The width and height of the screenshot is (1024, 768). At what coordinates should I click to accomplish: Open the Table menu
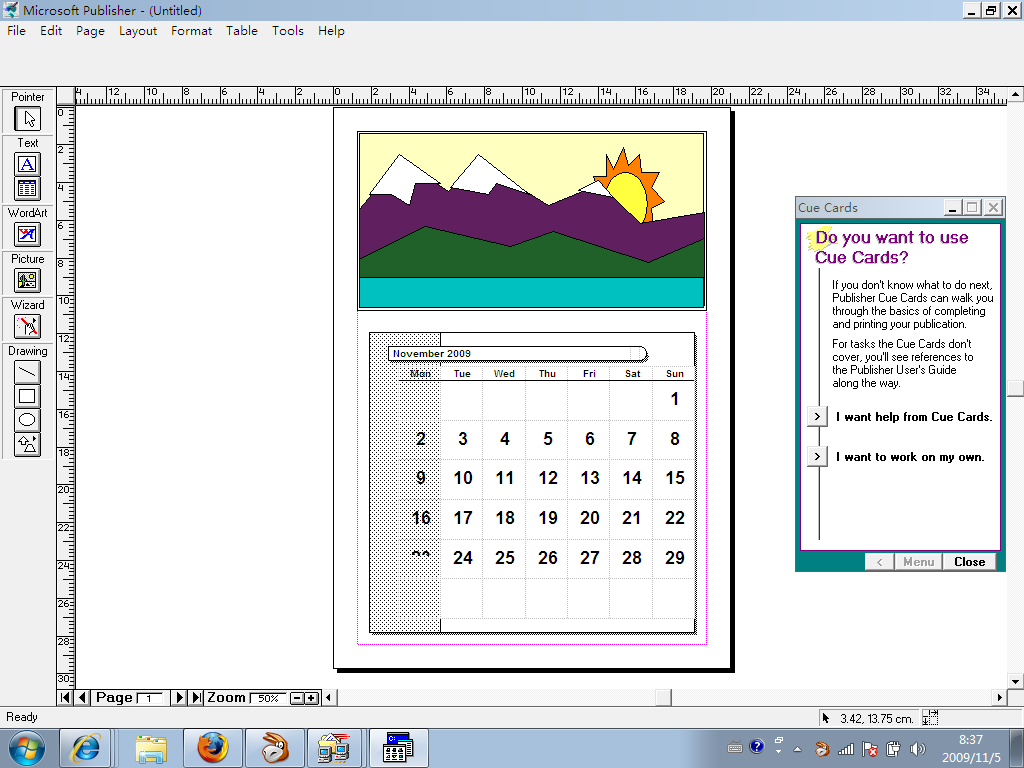click(x=241, y=31)
